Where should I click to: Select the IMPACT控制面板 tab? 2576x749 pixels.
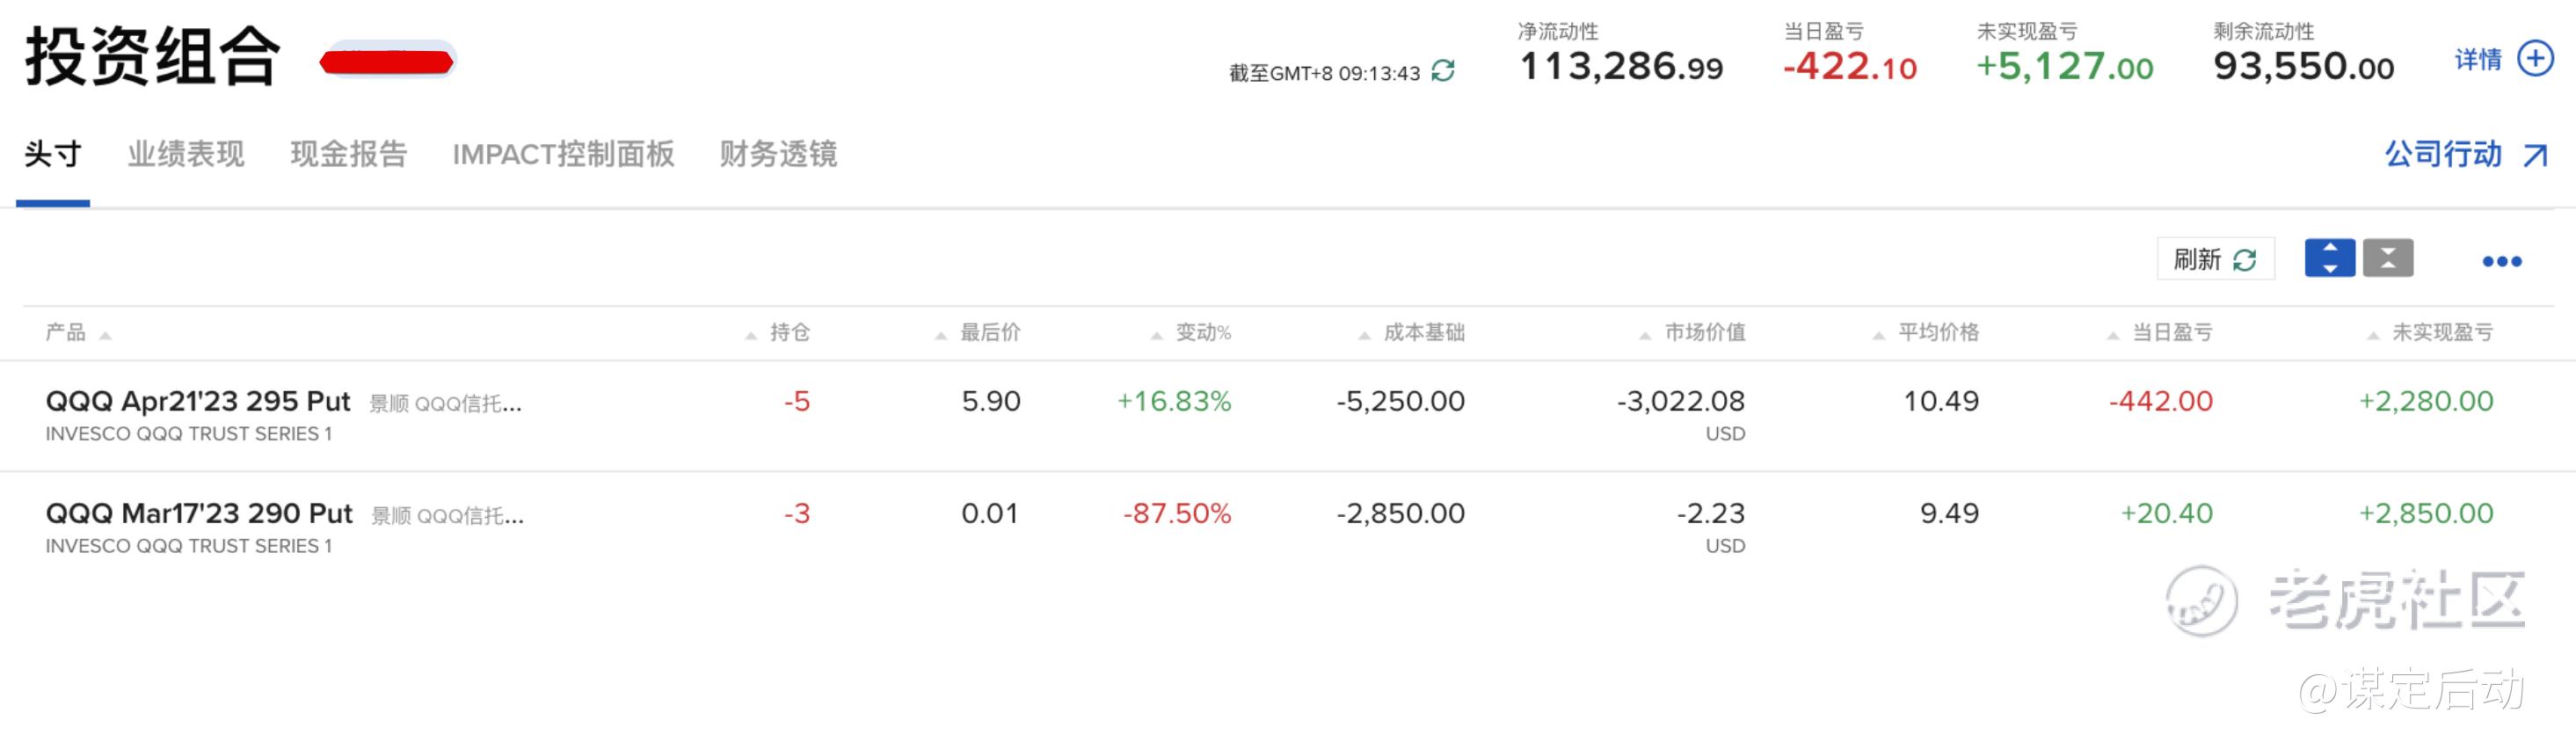click(x=563, y=154)
